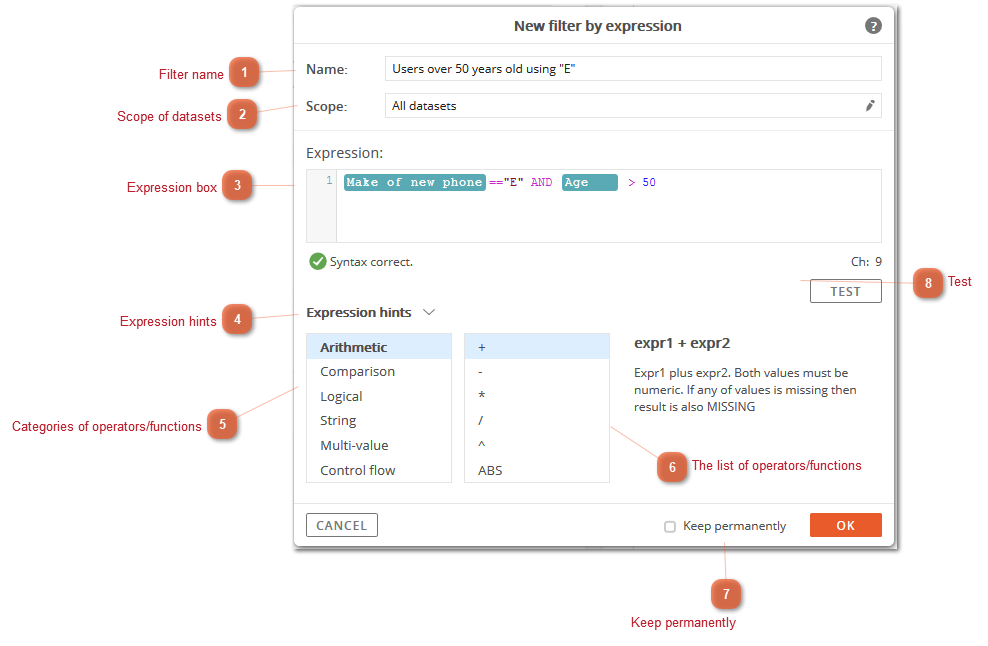Edit scope with the pencil icon
This screenshot has width=988, height=646.
point(870,105)
